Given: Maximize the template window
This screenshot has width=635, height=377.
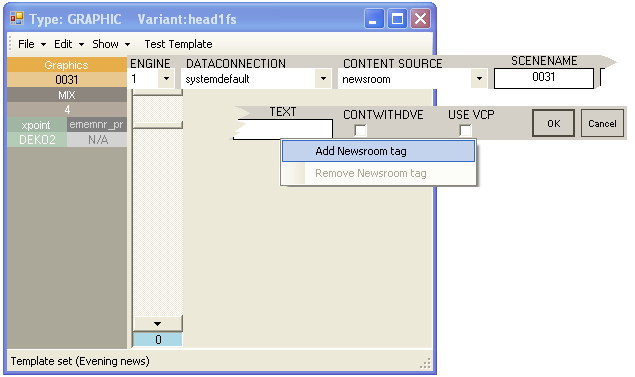Looking at the screenshot, I should pyautogui.click(x=397, y=19).
